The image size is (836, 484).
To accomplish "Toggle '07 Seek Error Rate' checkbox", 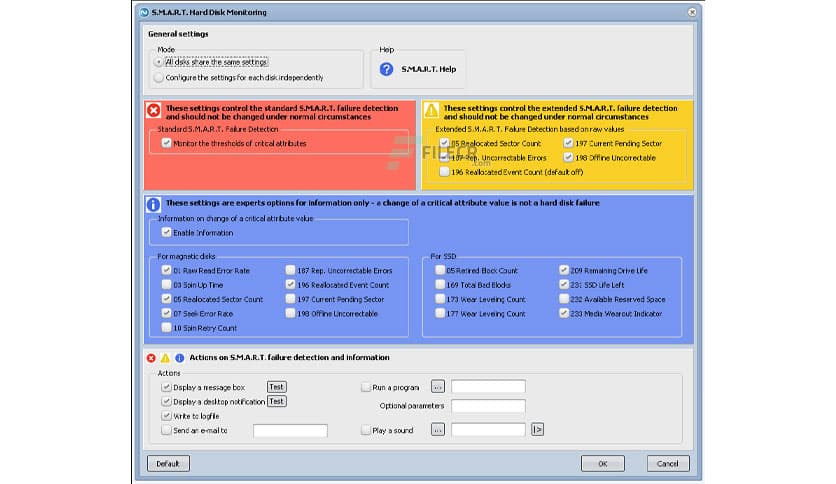I will [x=166, y=314].
